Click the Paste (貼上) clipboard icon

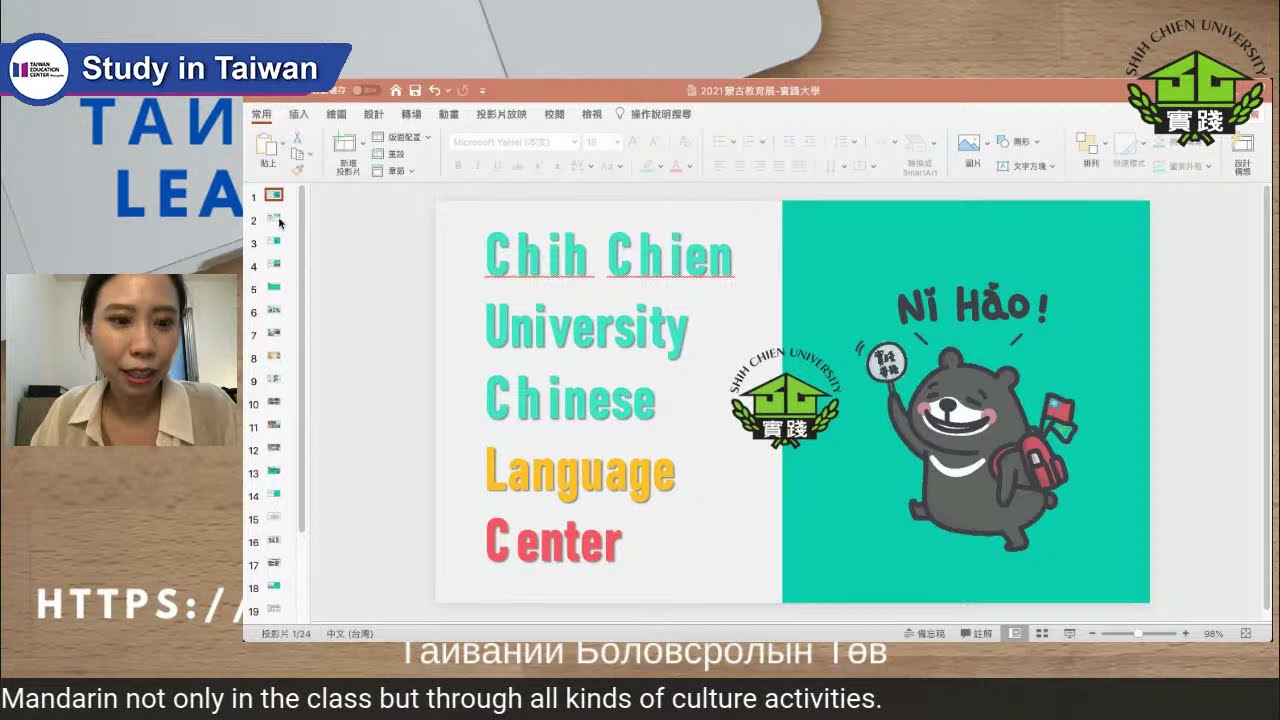click(x=267, y=144)
